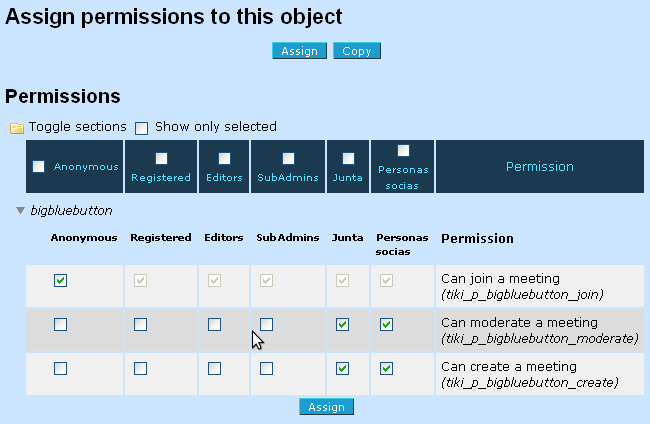Check the Personas socias header checkbox
The image size is (650, 424).
pyautogui.click(x=403, y=150)
